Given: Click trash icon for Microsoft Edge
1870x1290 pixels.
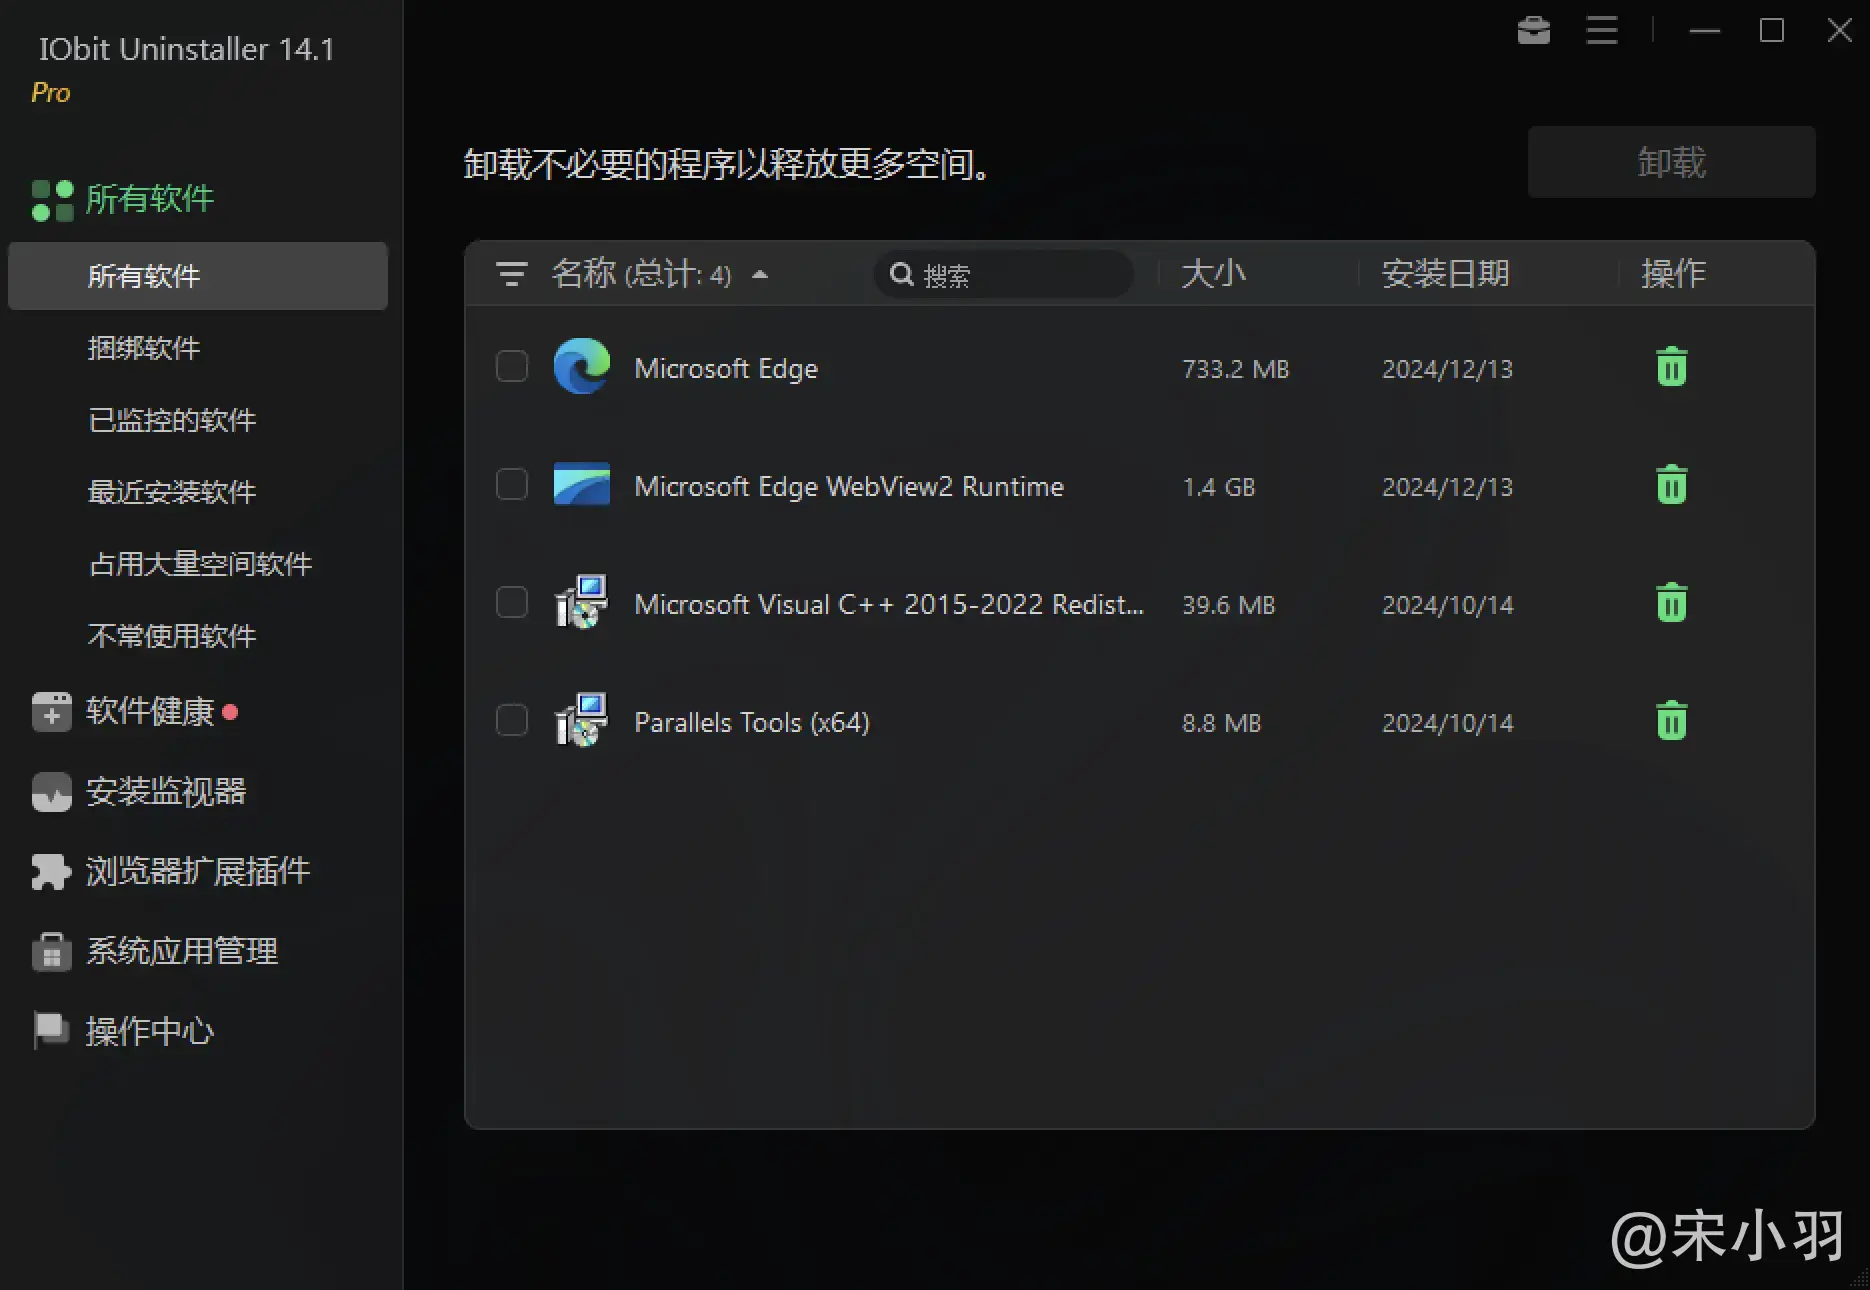Looking at the screenshot, I should click(x=1671, y=368).
